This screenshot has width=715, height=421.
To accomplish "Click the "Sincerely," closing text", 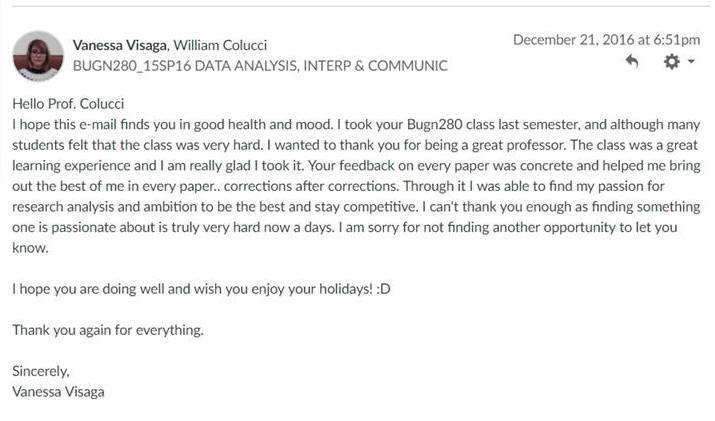I will pos(40,371).
